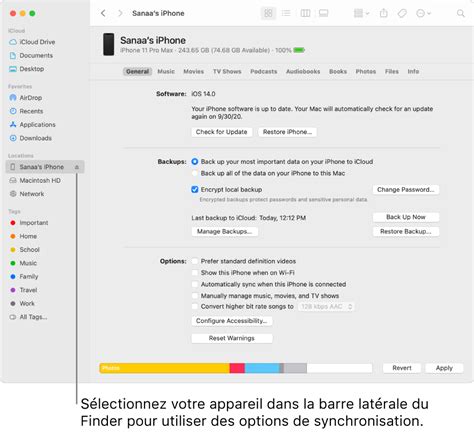Enable Show this iPhone when on Wi-Fi
Viewport: 474px width, 432px height.
[x=195, y=273]
